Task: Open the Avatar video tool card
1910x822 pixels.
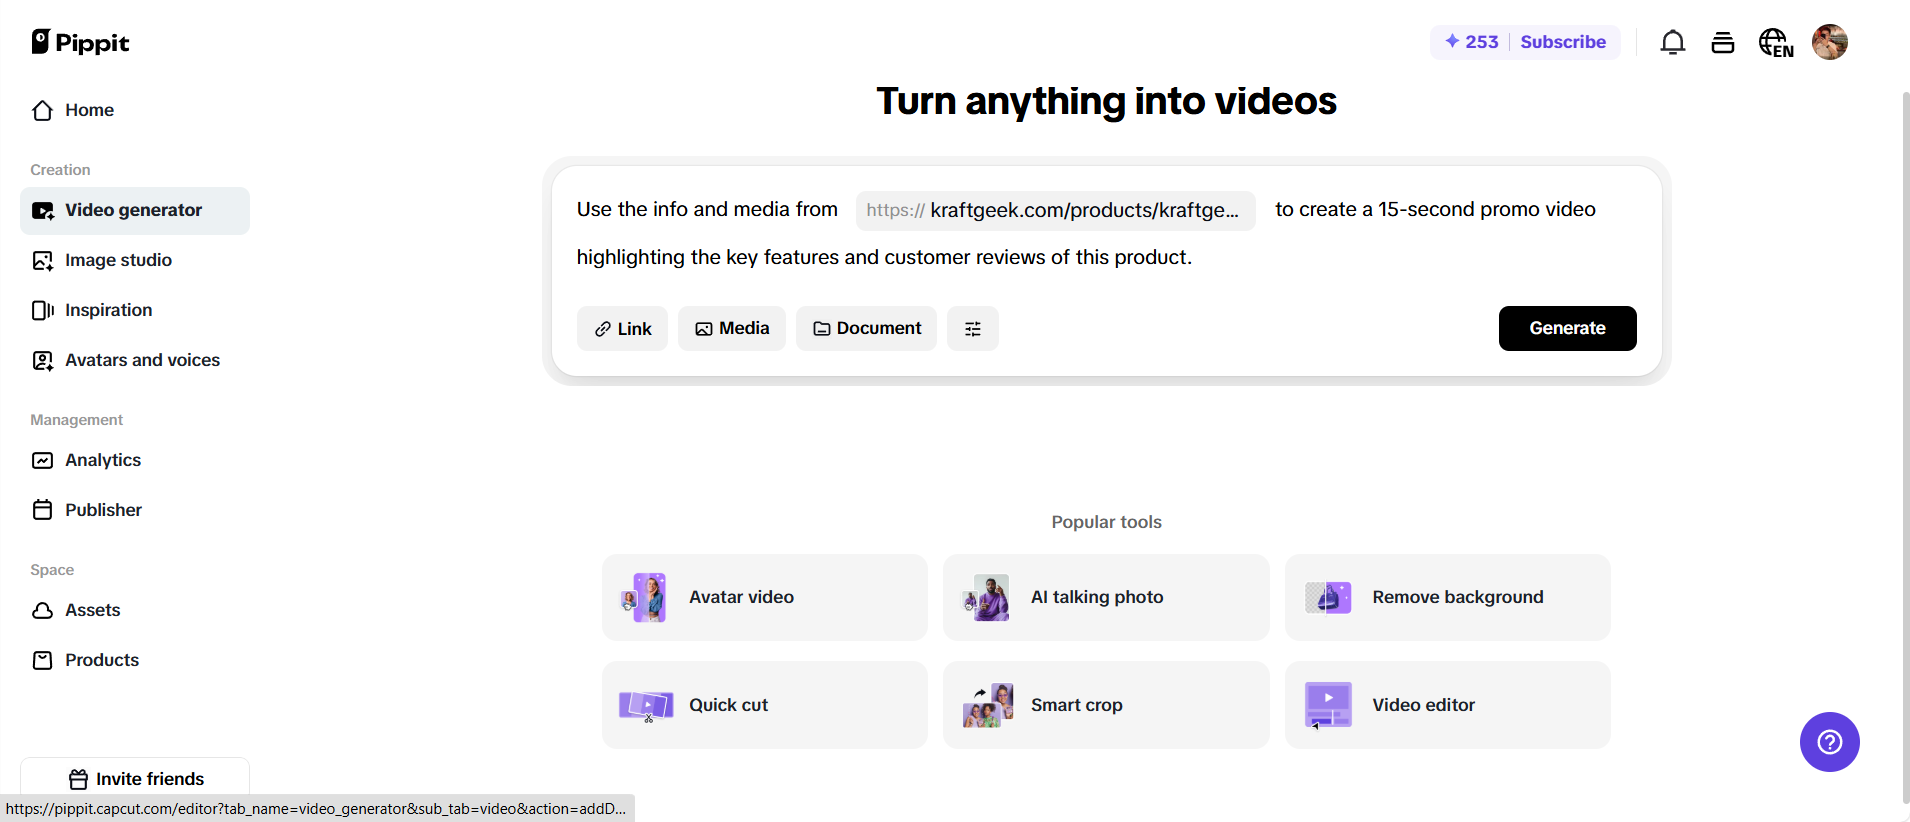Action: tap(765, 597)
